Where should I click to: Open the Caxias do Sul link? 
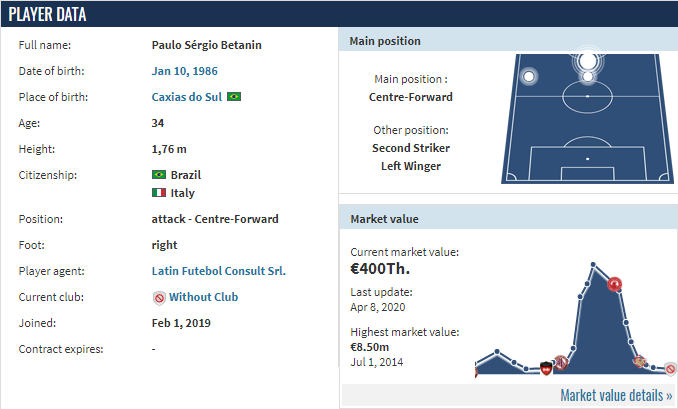tap(187, 97)
